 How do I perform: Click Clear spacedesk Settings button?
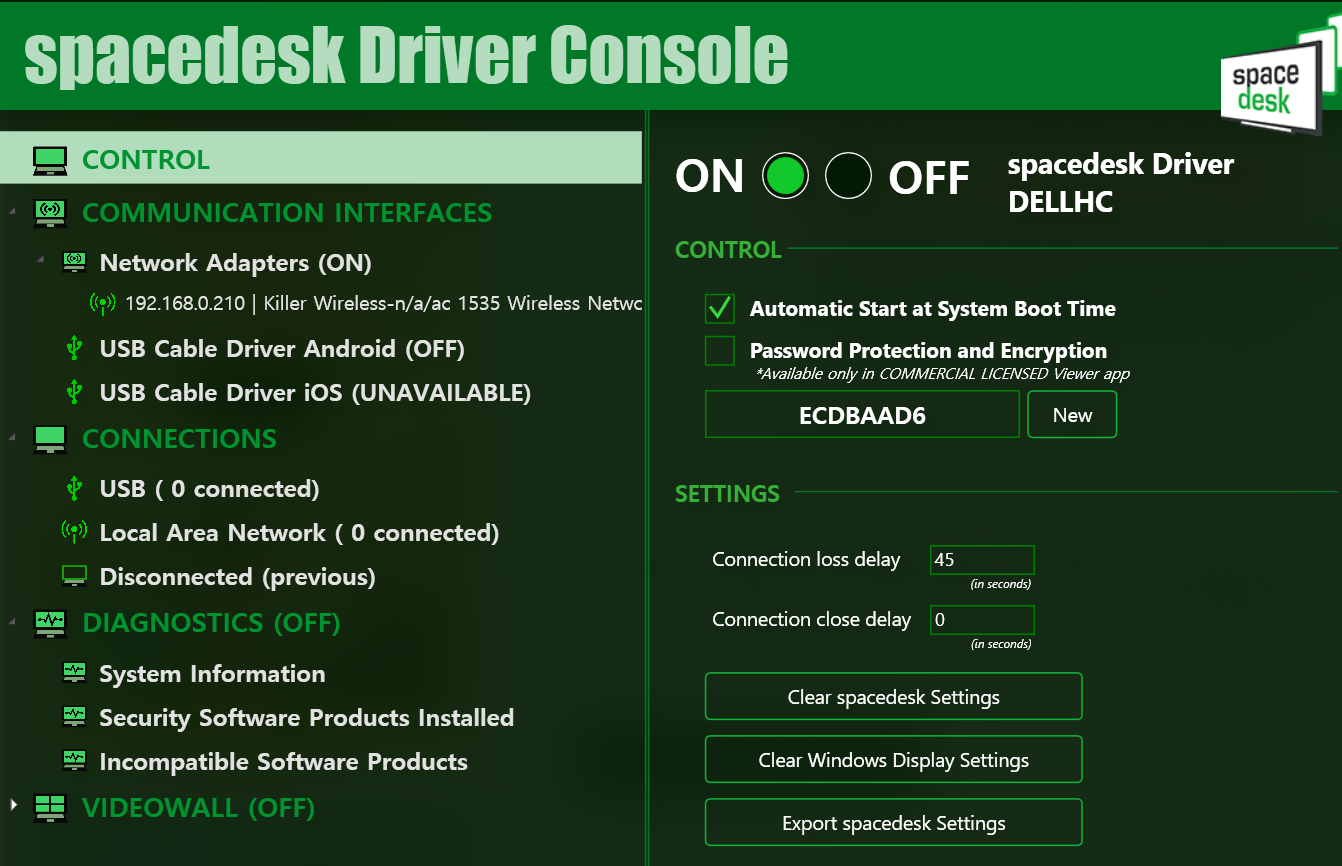(894, 697)
